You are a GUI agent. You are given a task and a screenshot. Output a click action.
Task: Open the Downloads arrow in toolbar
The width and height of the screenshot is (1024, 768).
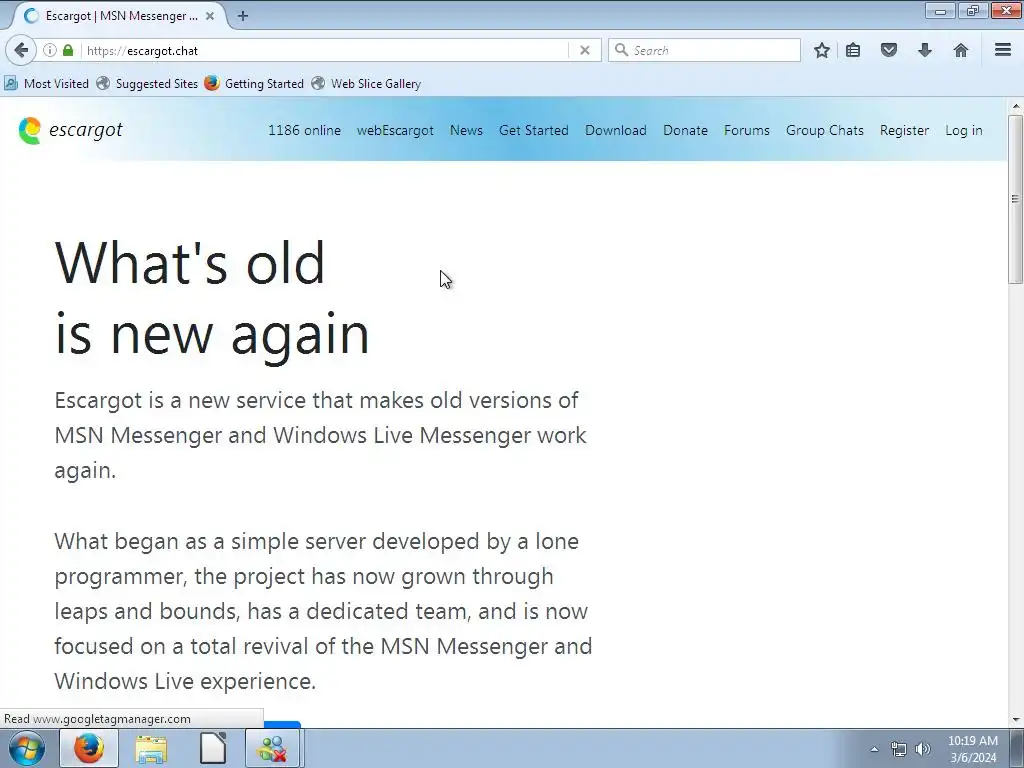pos(925,50)
